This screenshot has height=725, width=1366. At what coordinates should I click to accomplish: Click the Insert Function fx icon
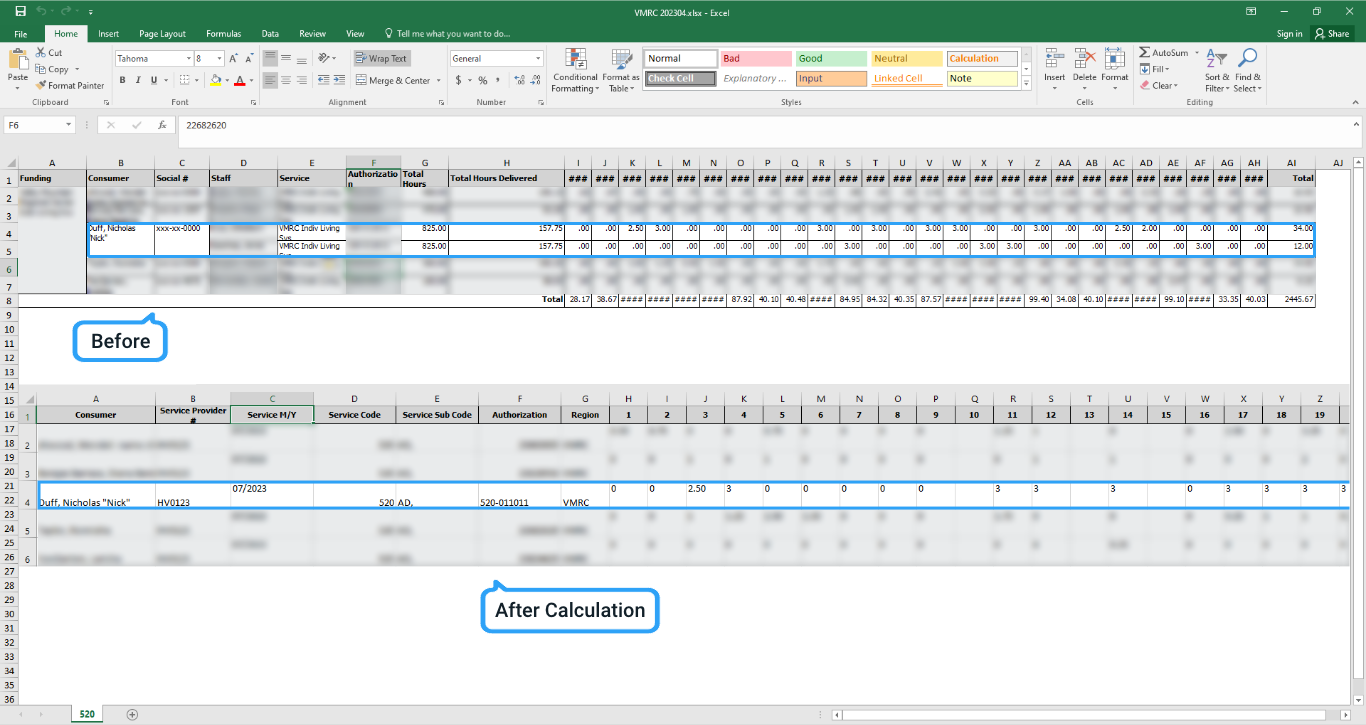pyautogui.click(x=162, y=125)
